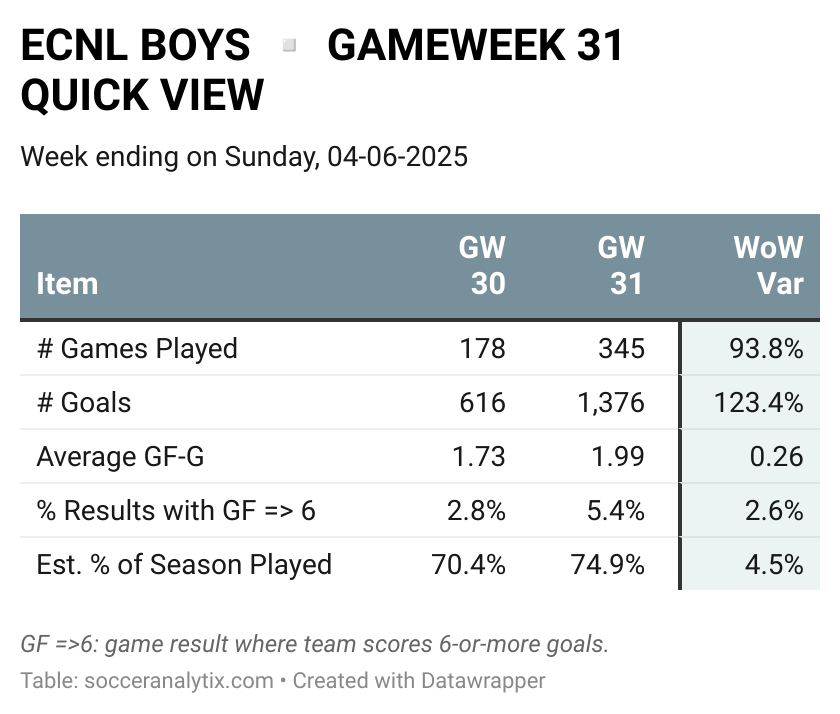Click the GF =>6 footnote text
Image resolution: width=840 pixels, height=714 pixels.
click(x=314, y=644)
